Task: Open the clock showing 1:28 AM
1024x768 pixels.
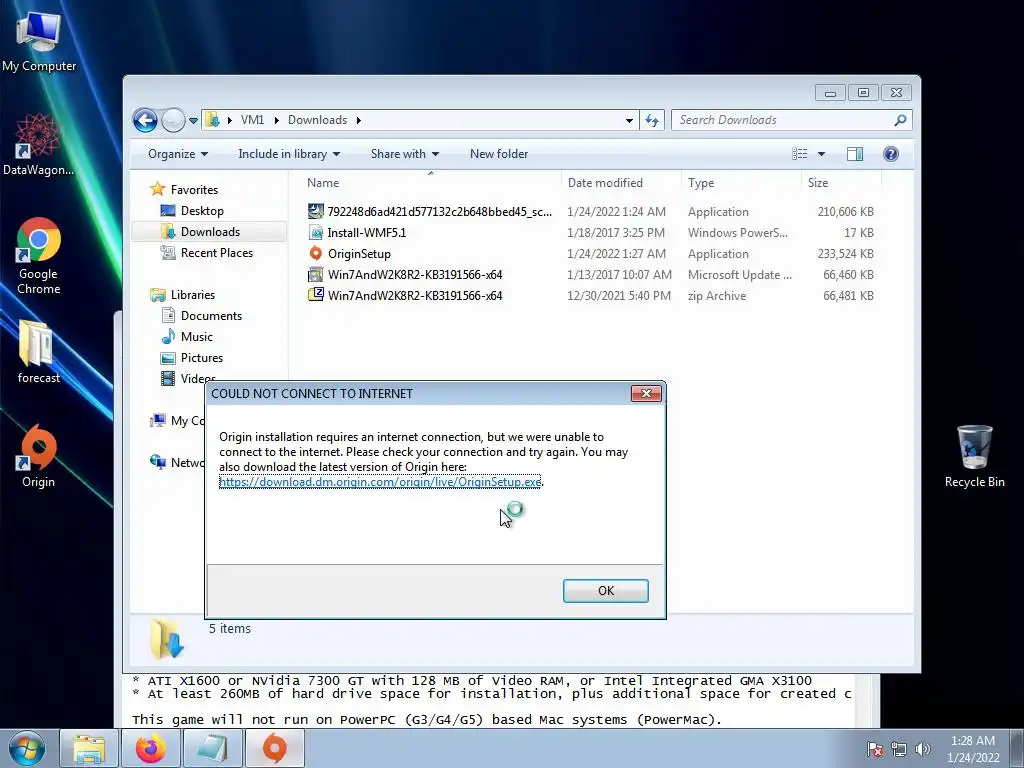Action: pyautogui.click(x=973, y=749)
